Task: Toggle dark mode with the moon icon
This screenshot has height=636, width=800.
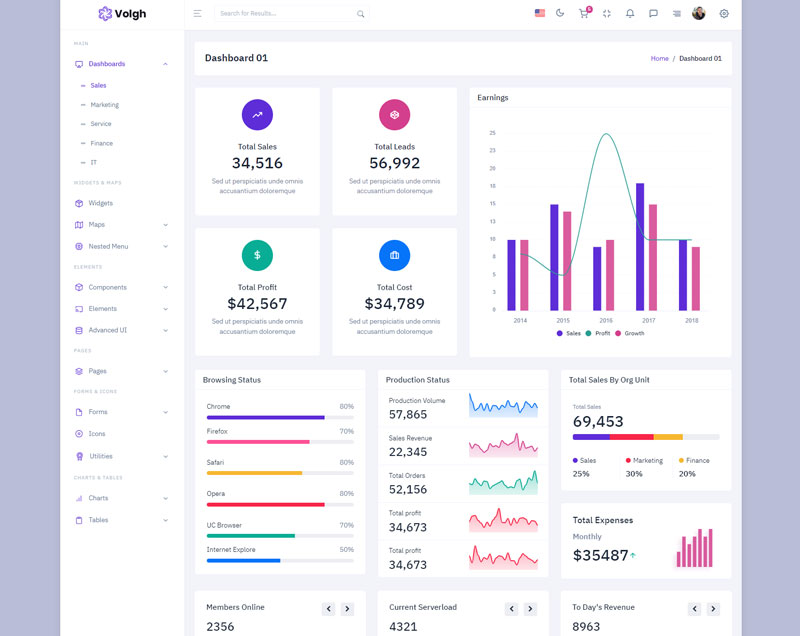Action: coord(560,13)
